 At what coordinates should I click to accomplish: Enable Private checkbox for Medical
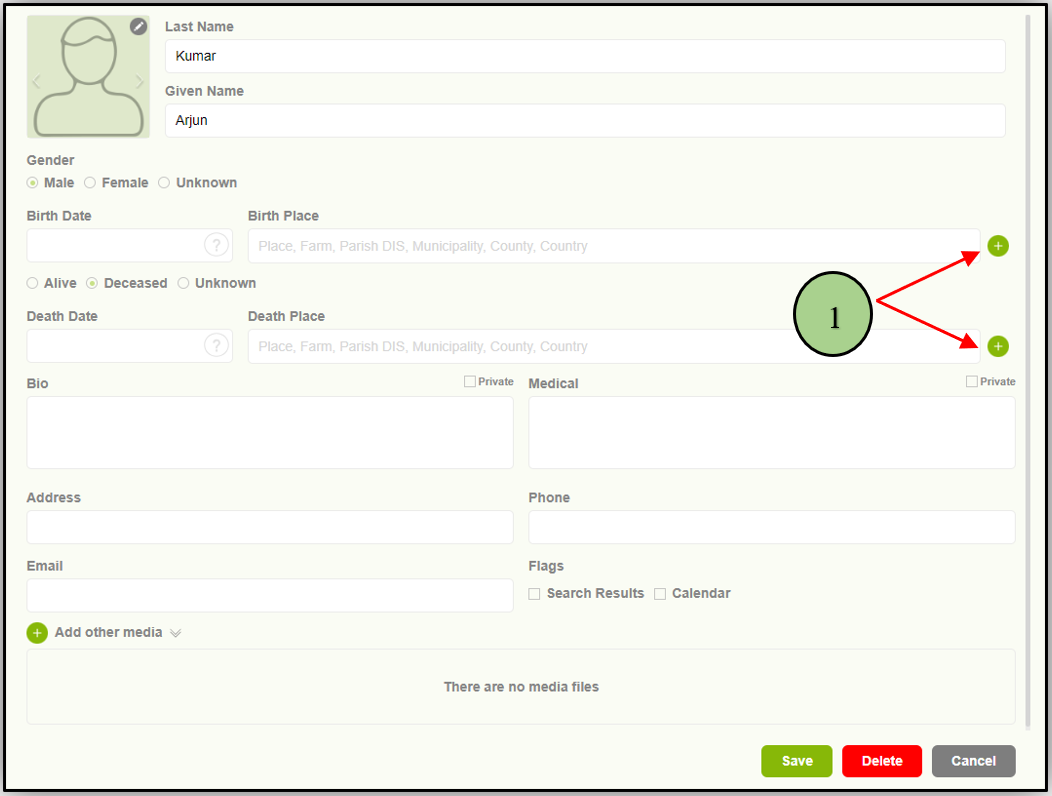click(972, 382)
